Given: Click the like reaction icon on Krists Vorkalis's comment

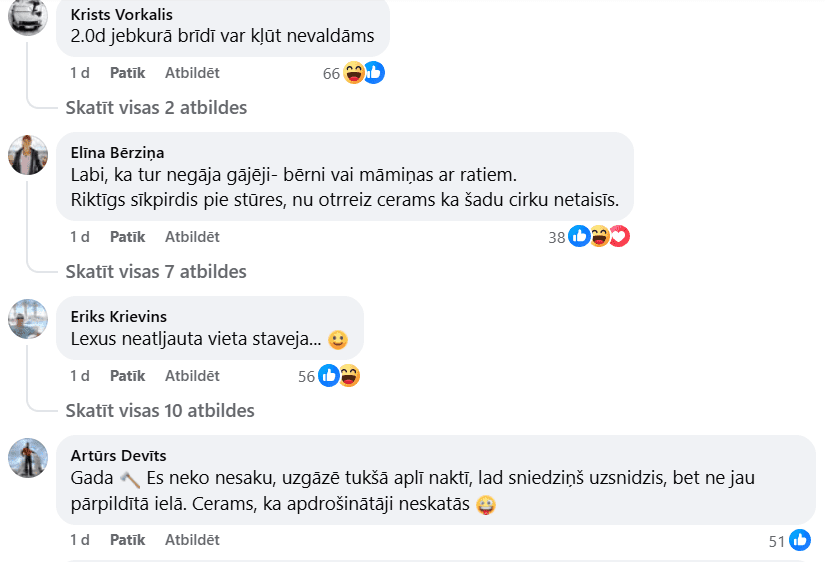Looking at the screenshot, I should tap(375, 72).
